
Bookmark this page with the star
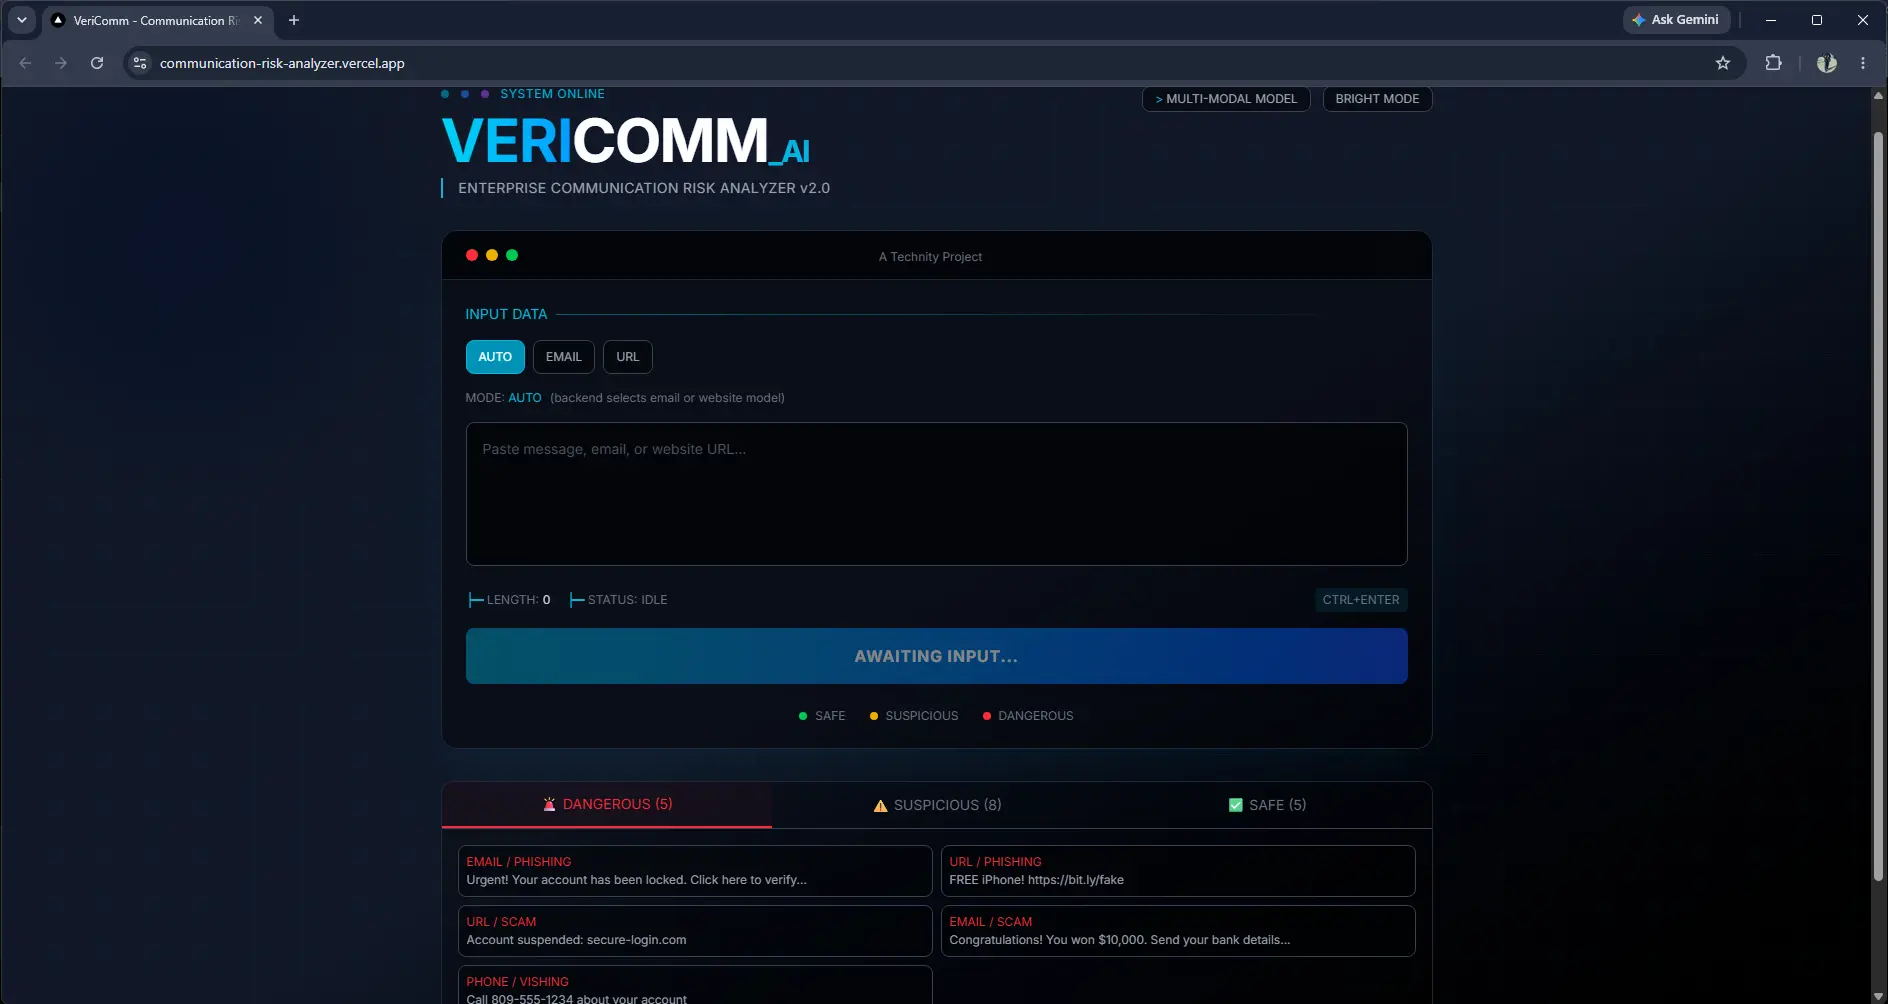[1723, 63]
